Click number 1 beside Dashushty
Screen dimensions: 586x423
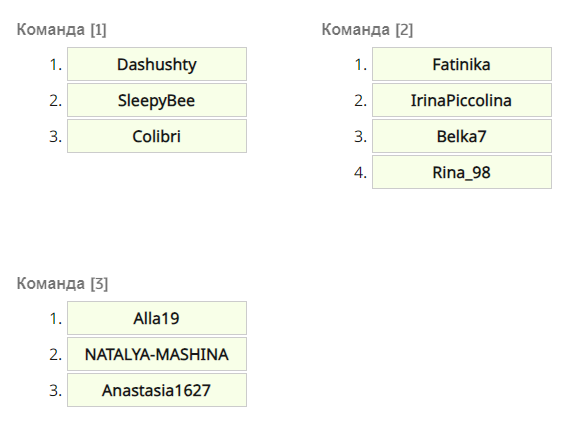[x=56, y=65]
